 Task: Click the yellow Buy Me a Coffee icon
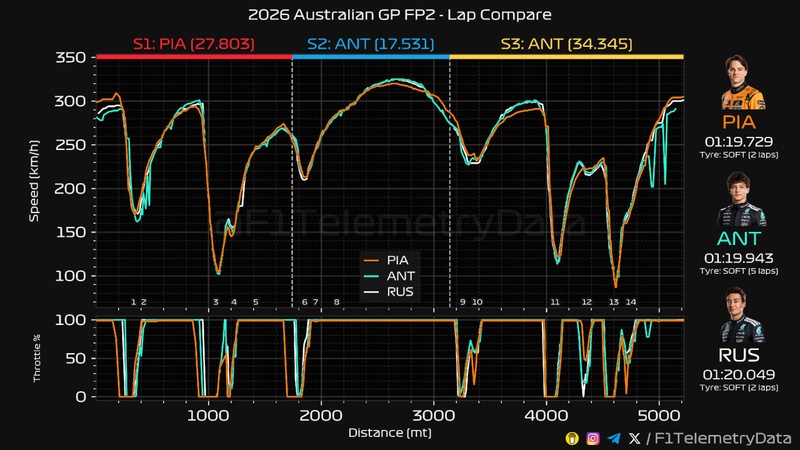point(572,438)
